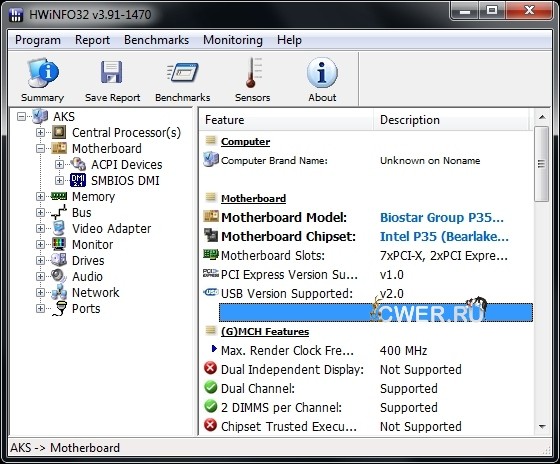The height and width of the screenshot is (464, 560).
Task: Click the 'Intel P35 (Bearlake...' value
Action: coord(444,236)
